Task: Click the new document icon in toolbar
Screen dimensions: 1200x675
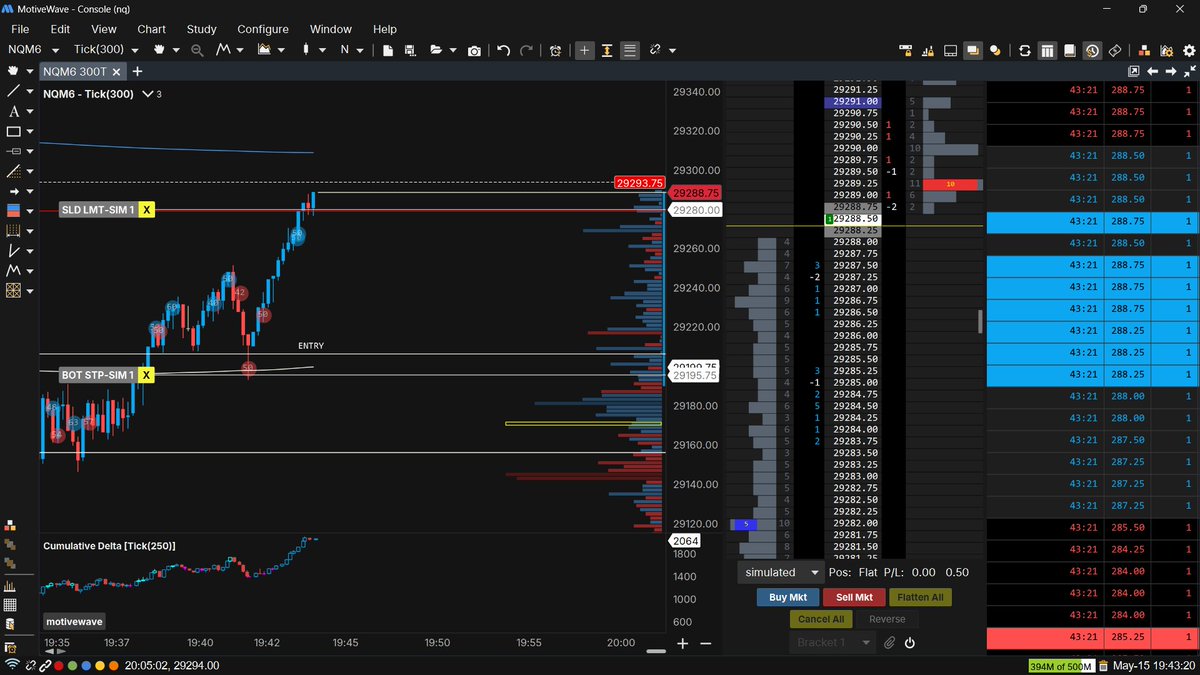Action: (387, 50)
